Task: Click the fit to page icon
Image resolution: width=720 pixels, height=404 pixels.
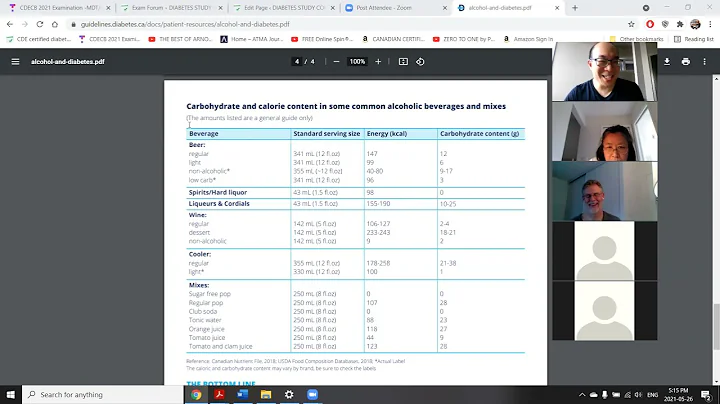Action: (403, 62)
